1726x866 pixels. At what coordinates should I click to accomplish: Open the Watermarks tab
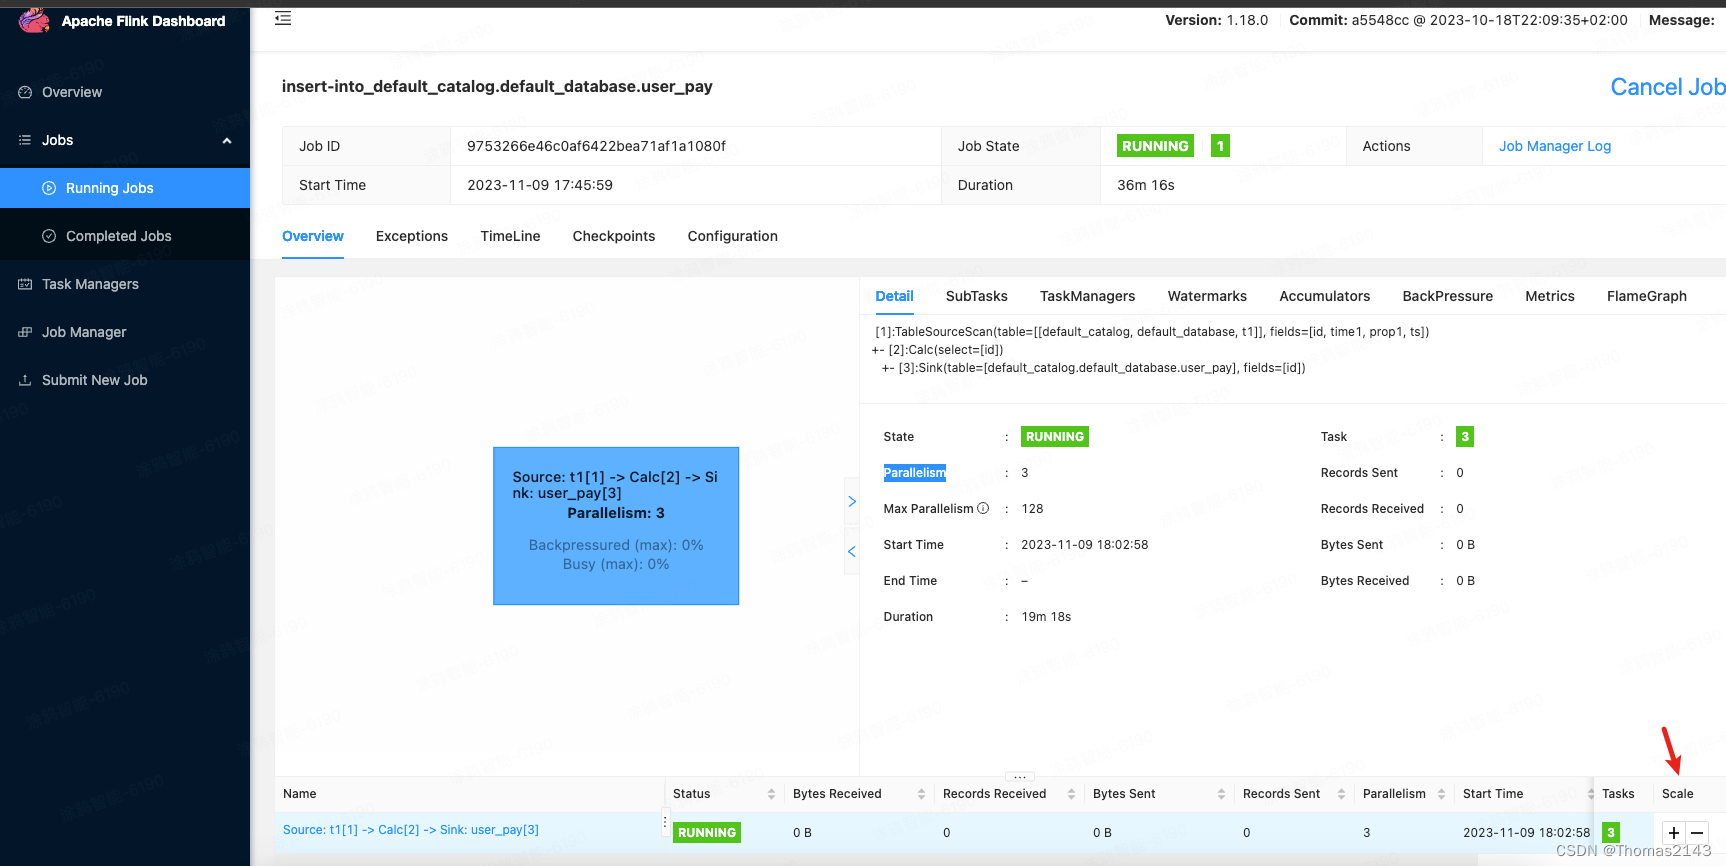point(1207,296)
